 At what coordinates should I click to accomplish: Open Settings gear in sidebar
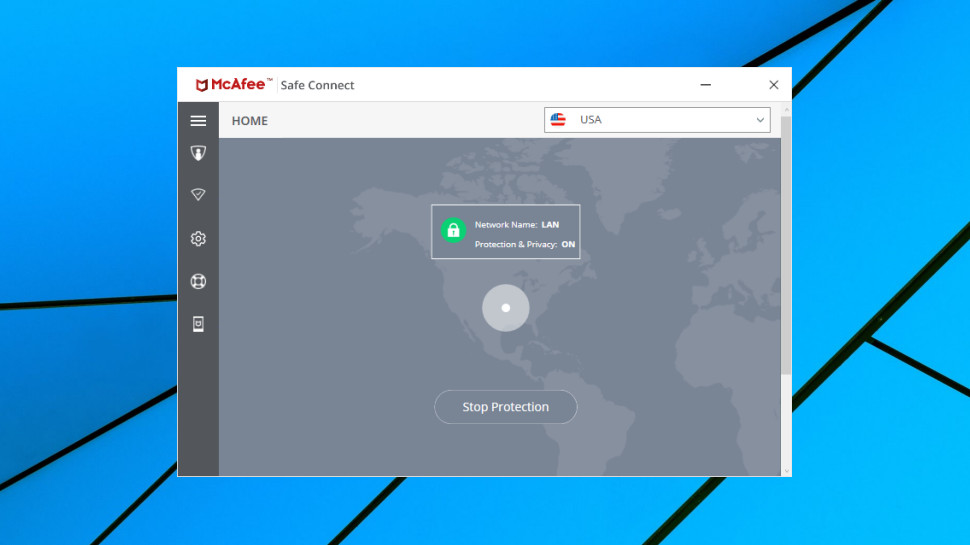(198, 238)
